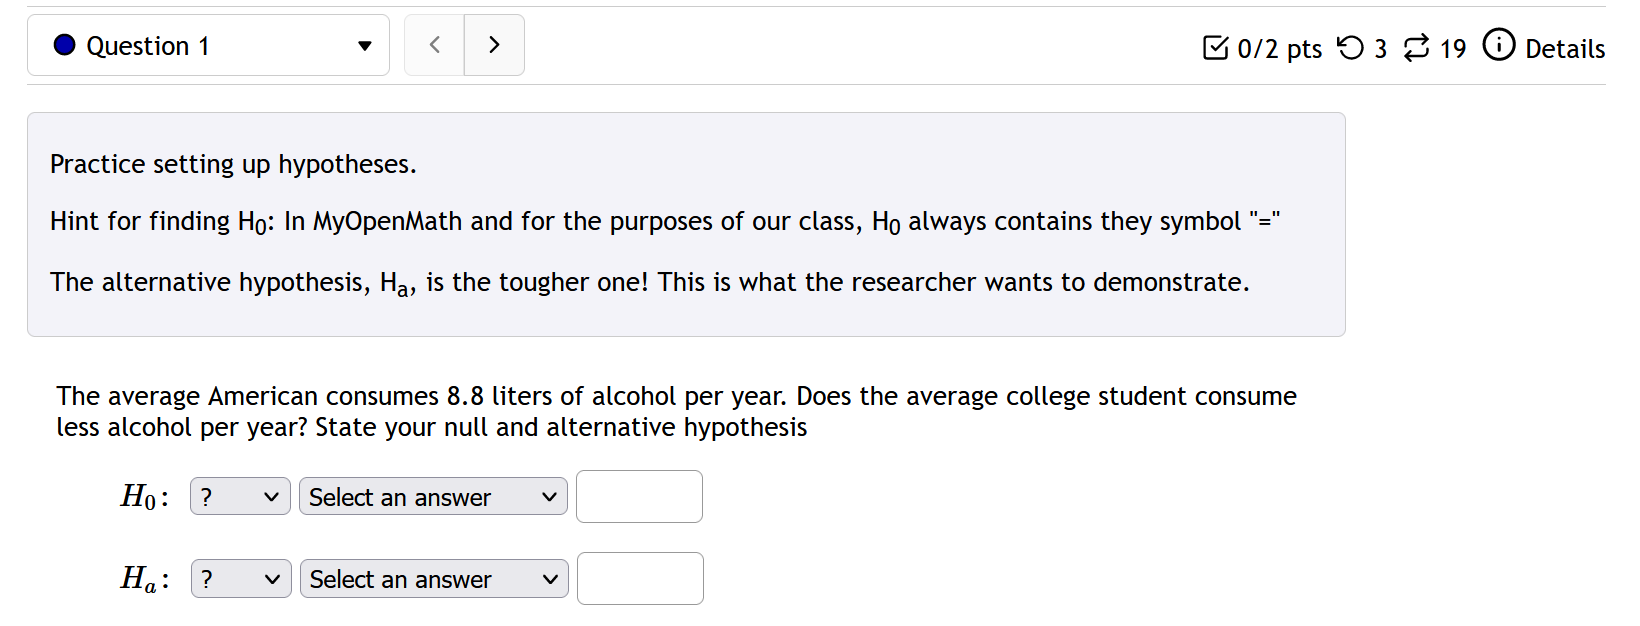Click the H0 value input box

click(638, 496)
